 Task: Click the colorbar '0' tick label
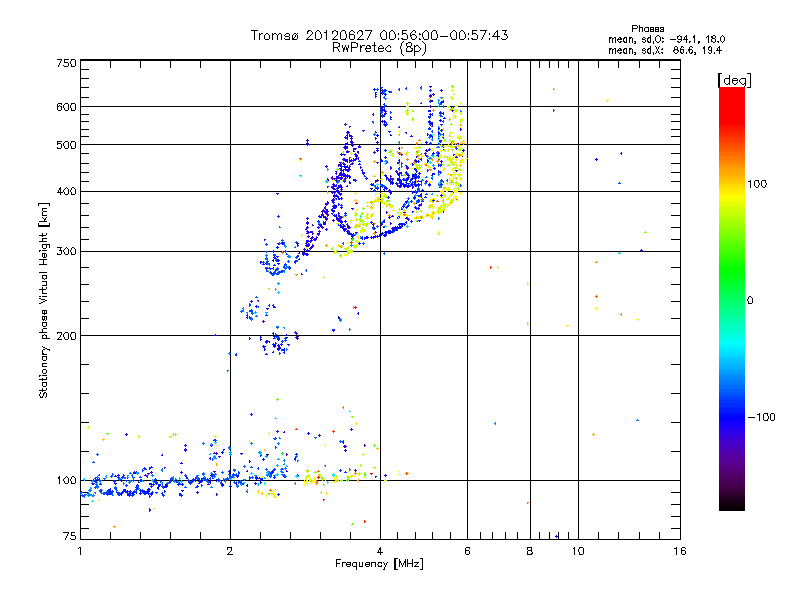tap(750, 301)
